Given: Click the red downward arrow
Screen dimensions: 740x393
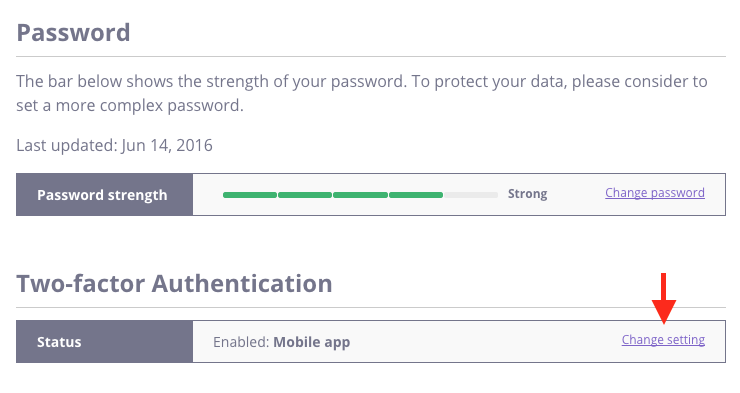Looking at the screenshot, I should (x=664, y=298).
